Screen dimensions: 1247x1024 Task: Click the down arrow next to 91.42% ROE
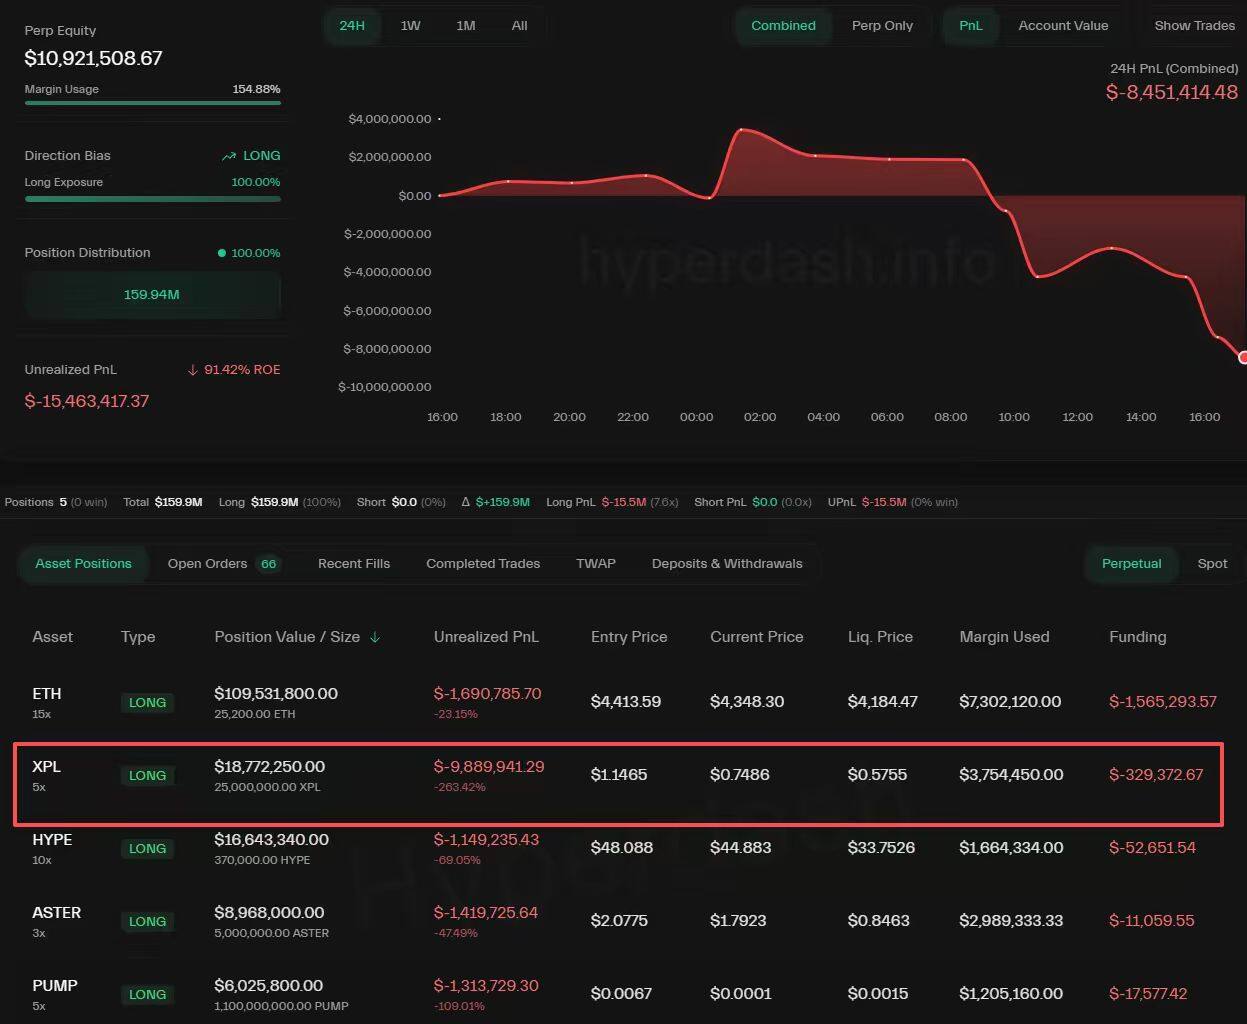click(193, 370)
